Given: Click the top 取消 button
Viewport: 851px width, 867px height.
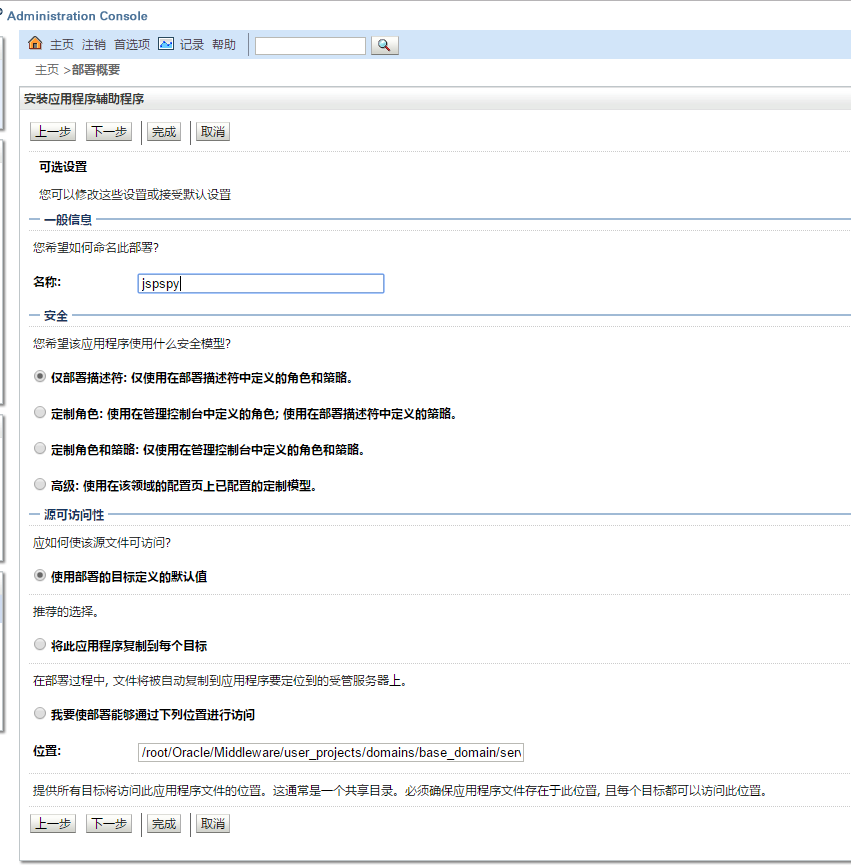Looking at the screenshot, I should [213, 132].
